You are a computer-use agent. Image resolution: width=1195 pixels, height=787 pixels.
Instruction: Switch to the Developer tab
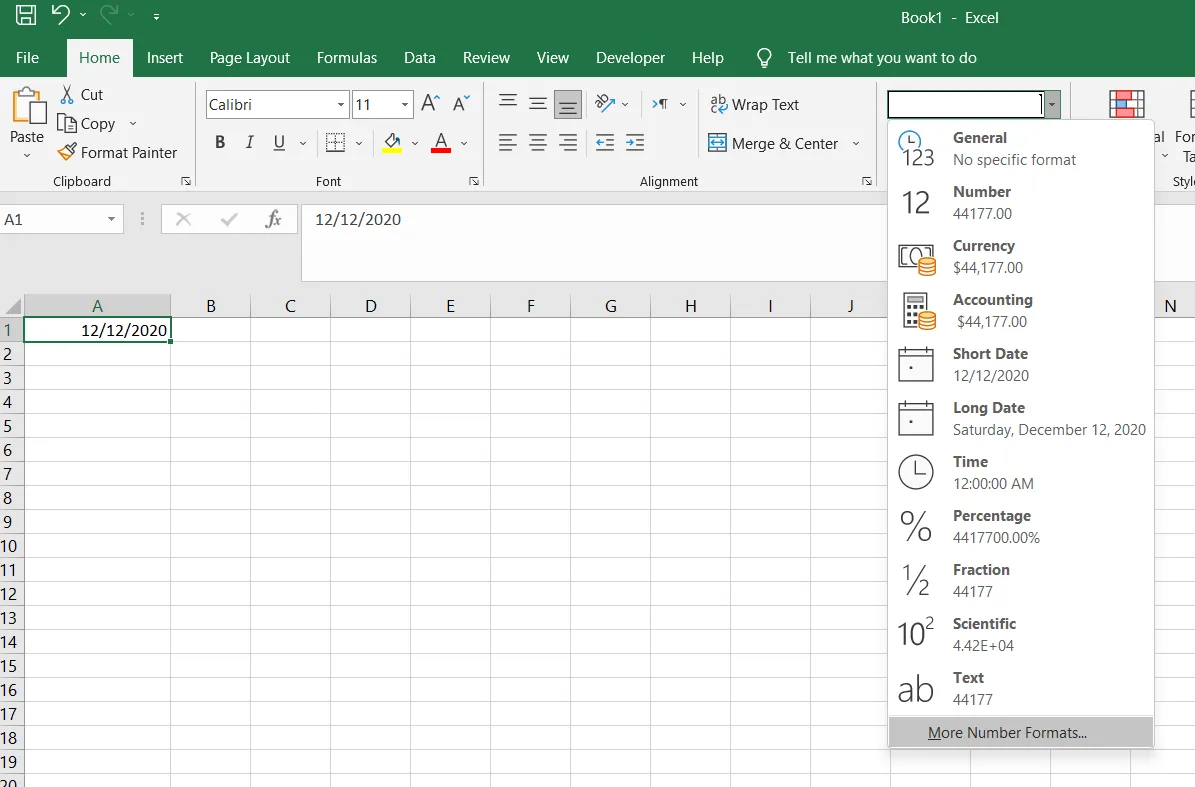click(x=630, y=58)
